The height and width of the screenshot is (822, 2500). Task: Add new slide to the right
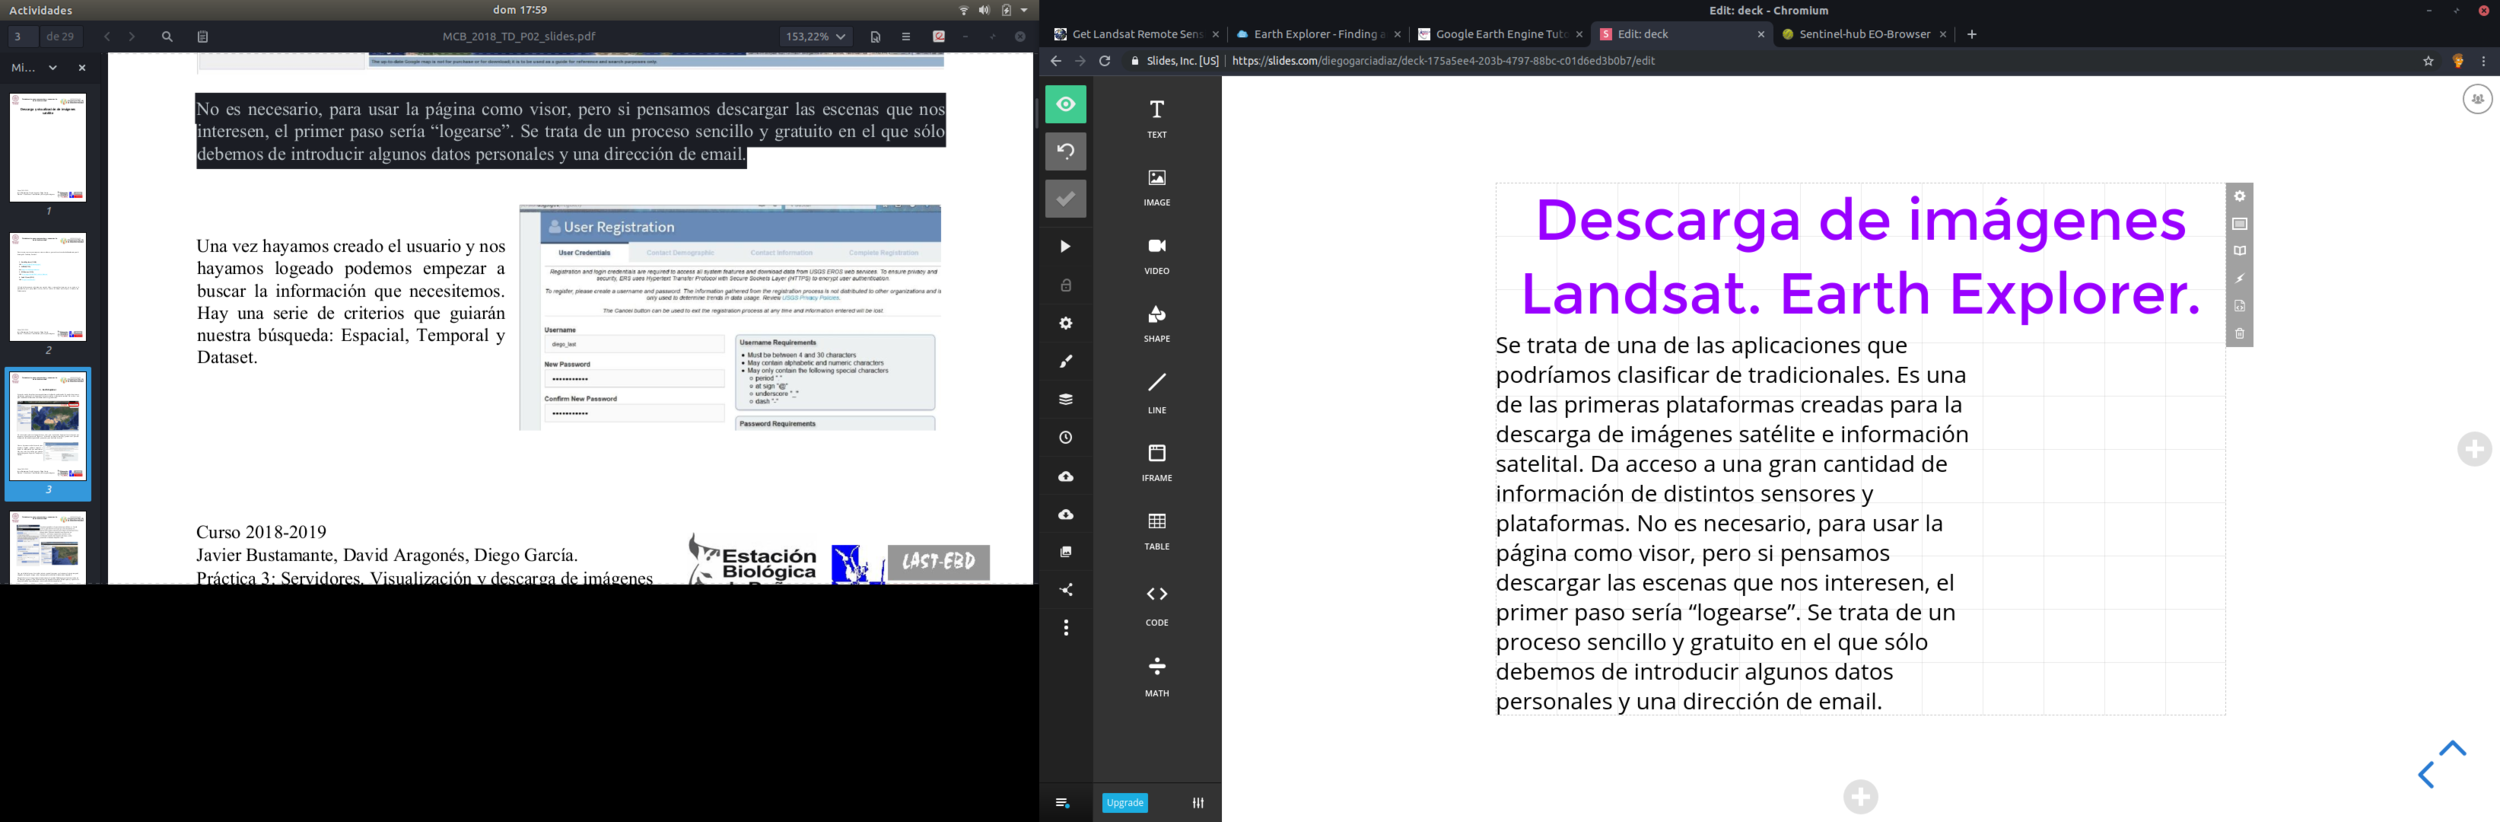click(2474, 449)
